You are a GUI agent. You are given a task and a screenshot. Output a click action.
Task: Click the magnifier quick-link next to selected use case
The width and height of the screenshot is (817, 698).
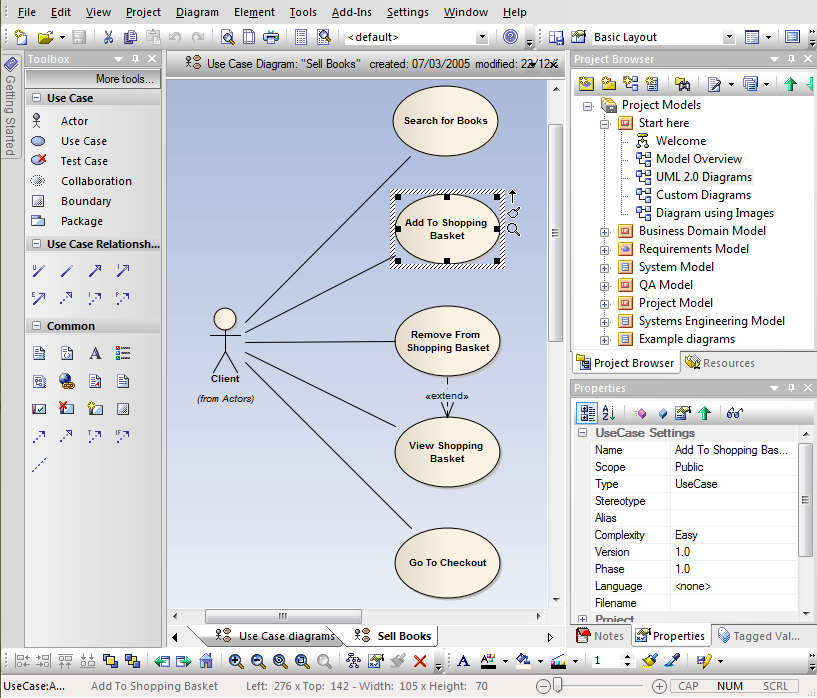click(x=514, y=229)
